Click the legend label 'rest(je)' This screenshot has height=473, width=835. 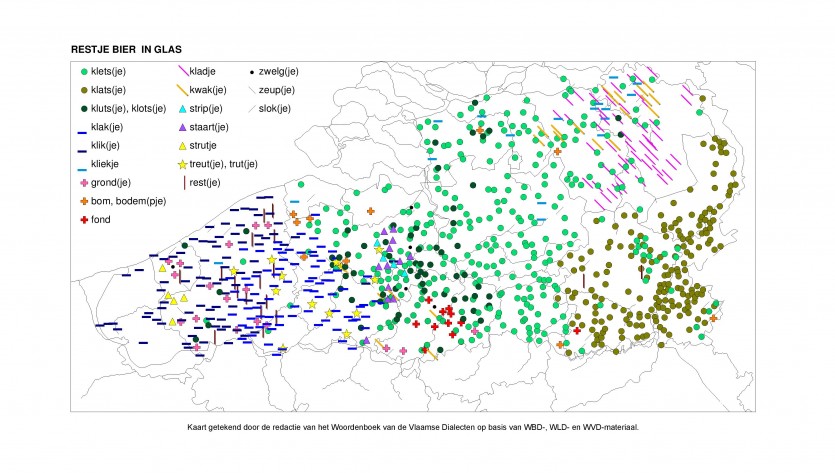pyautogui.click(x=205, y=183)
